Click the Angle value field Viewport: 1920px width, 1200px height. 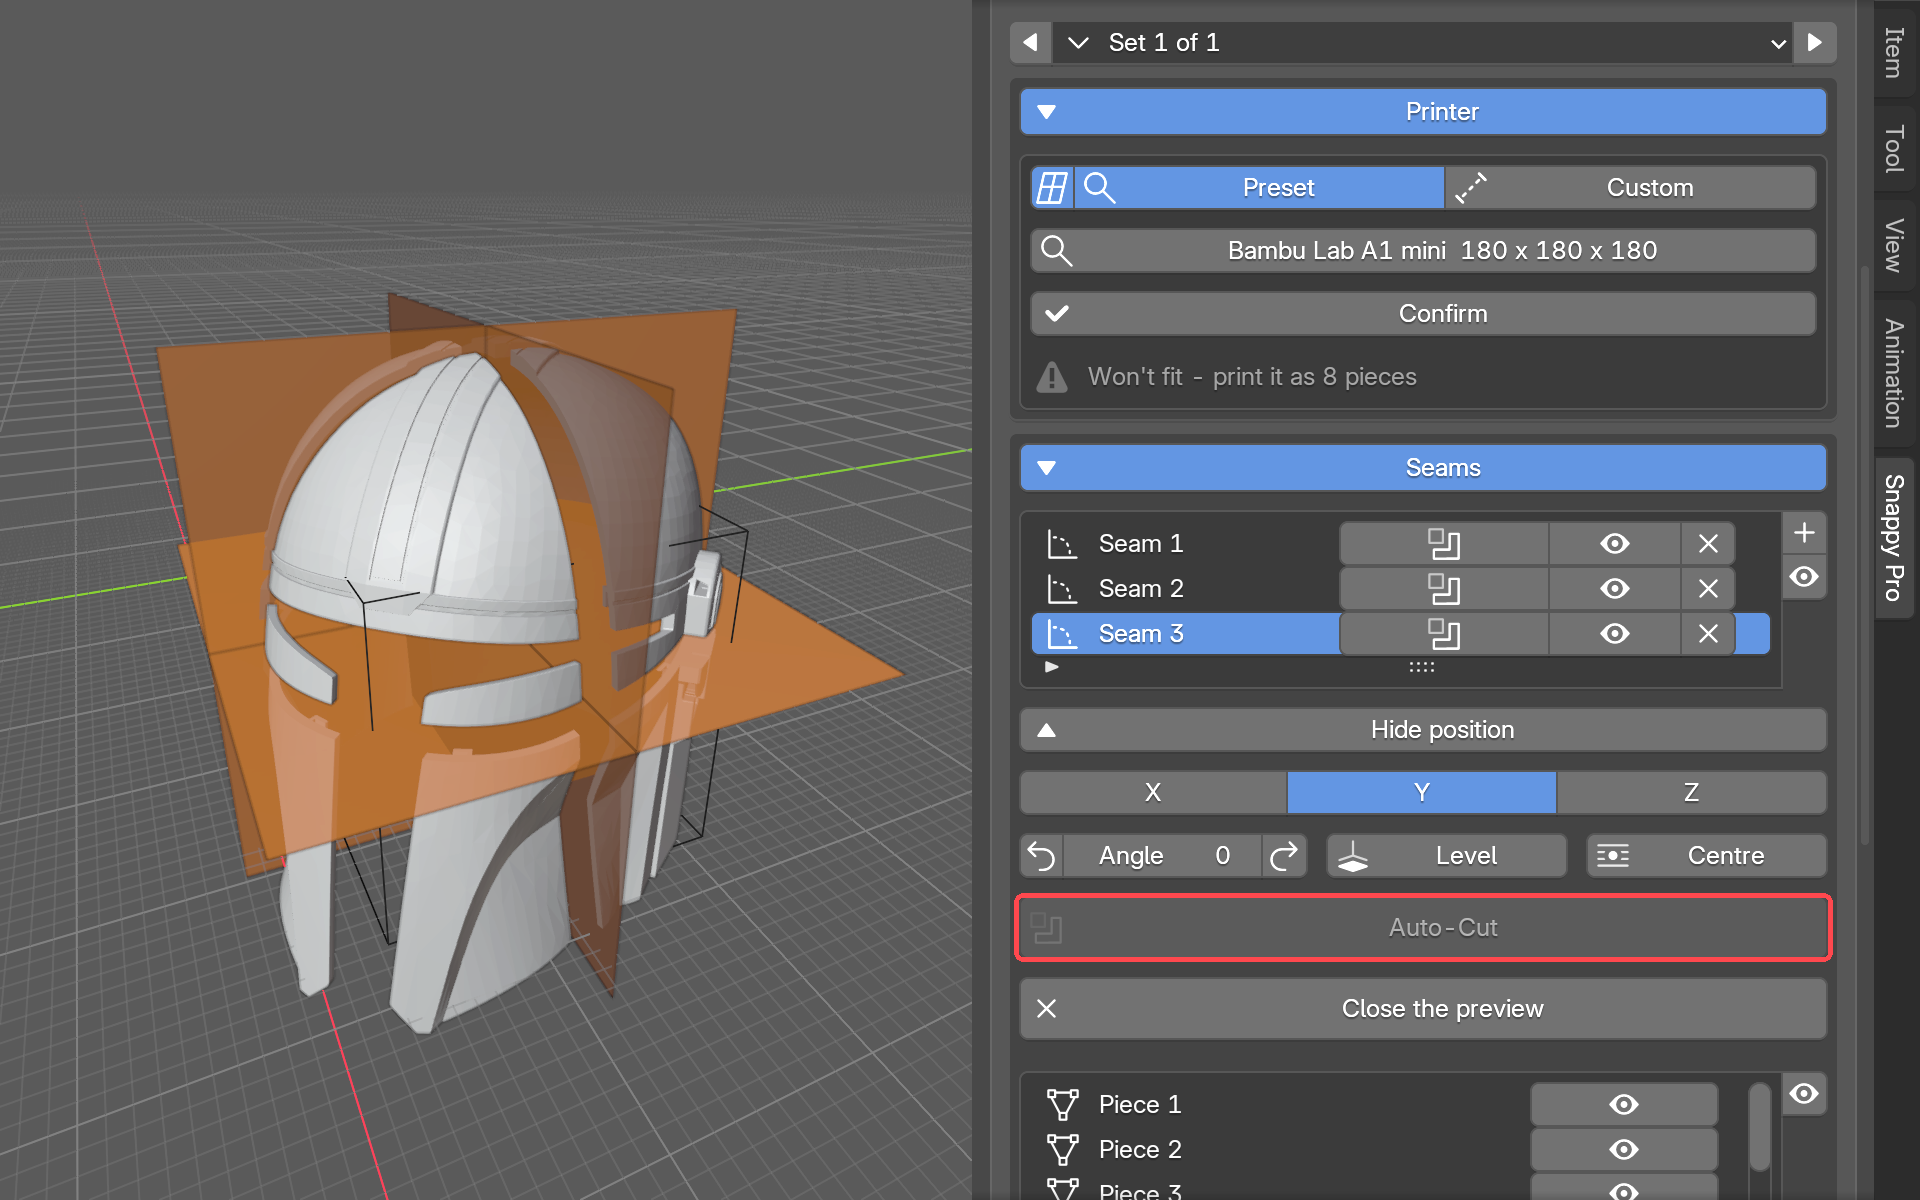tap(1163, 855)
